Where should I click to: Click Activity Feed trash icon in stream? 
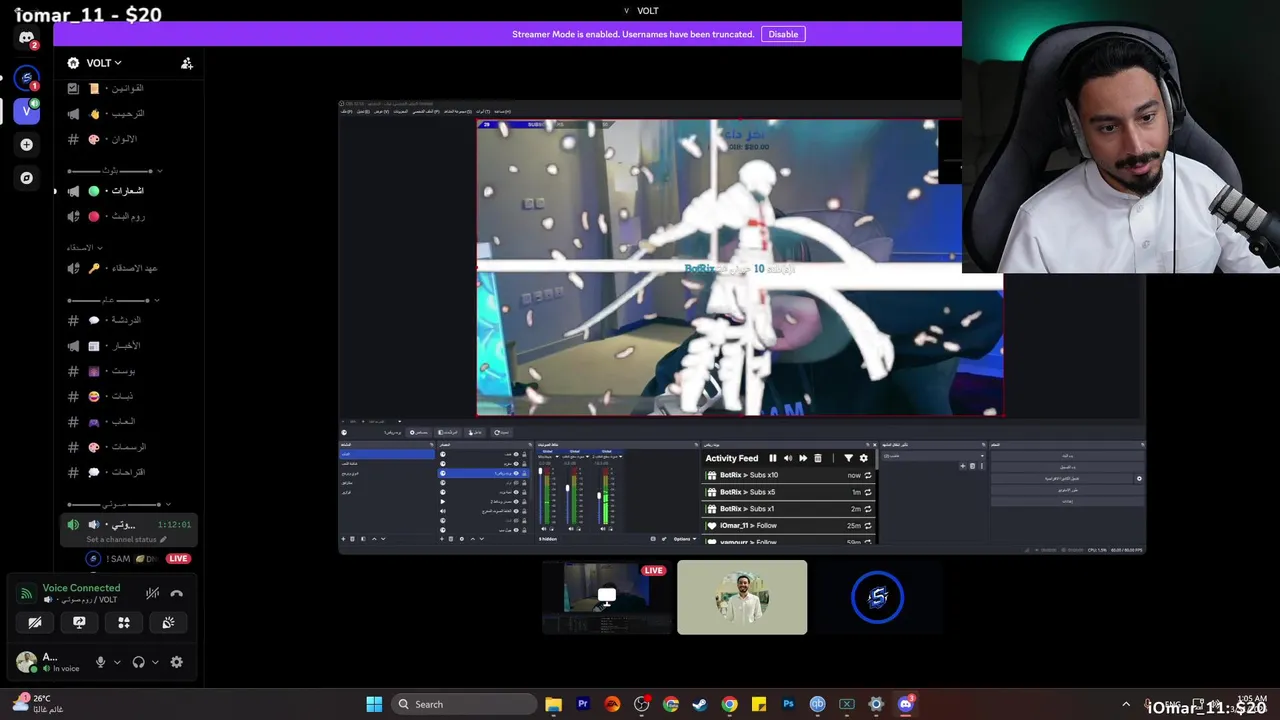818,458
